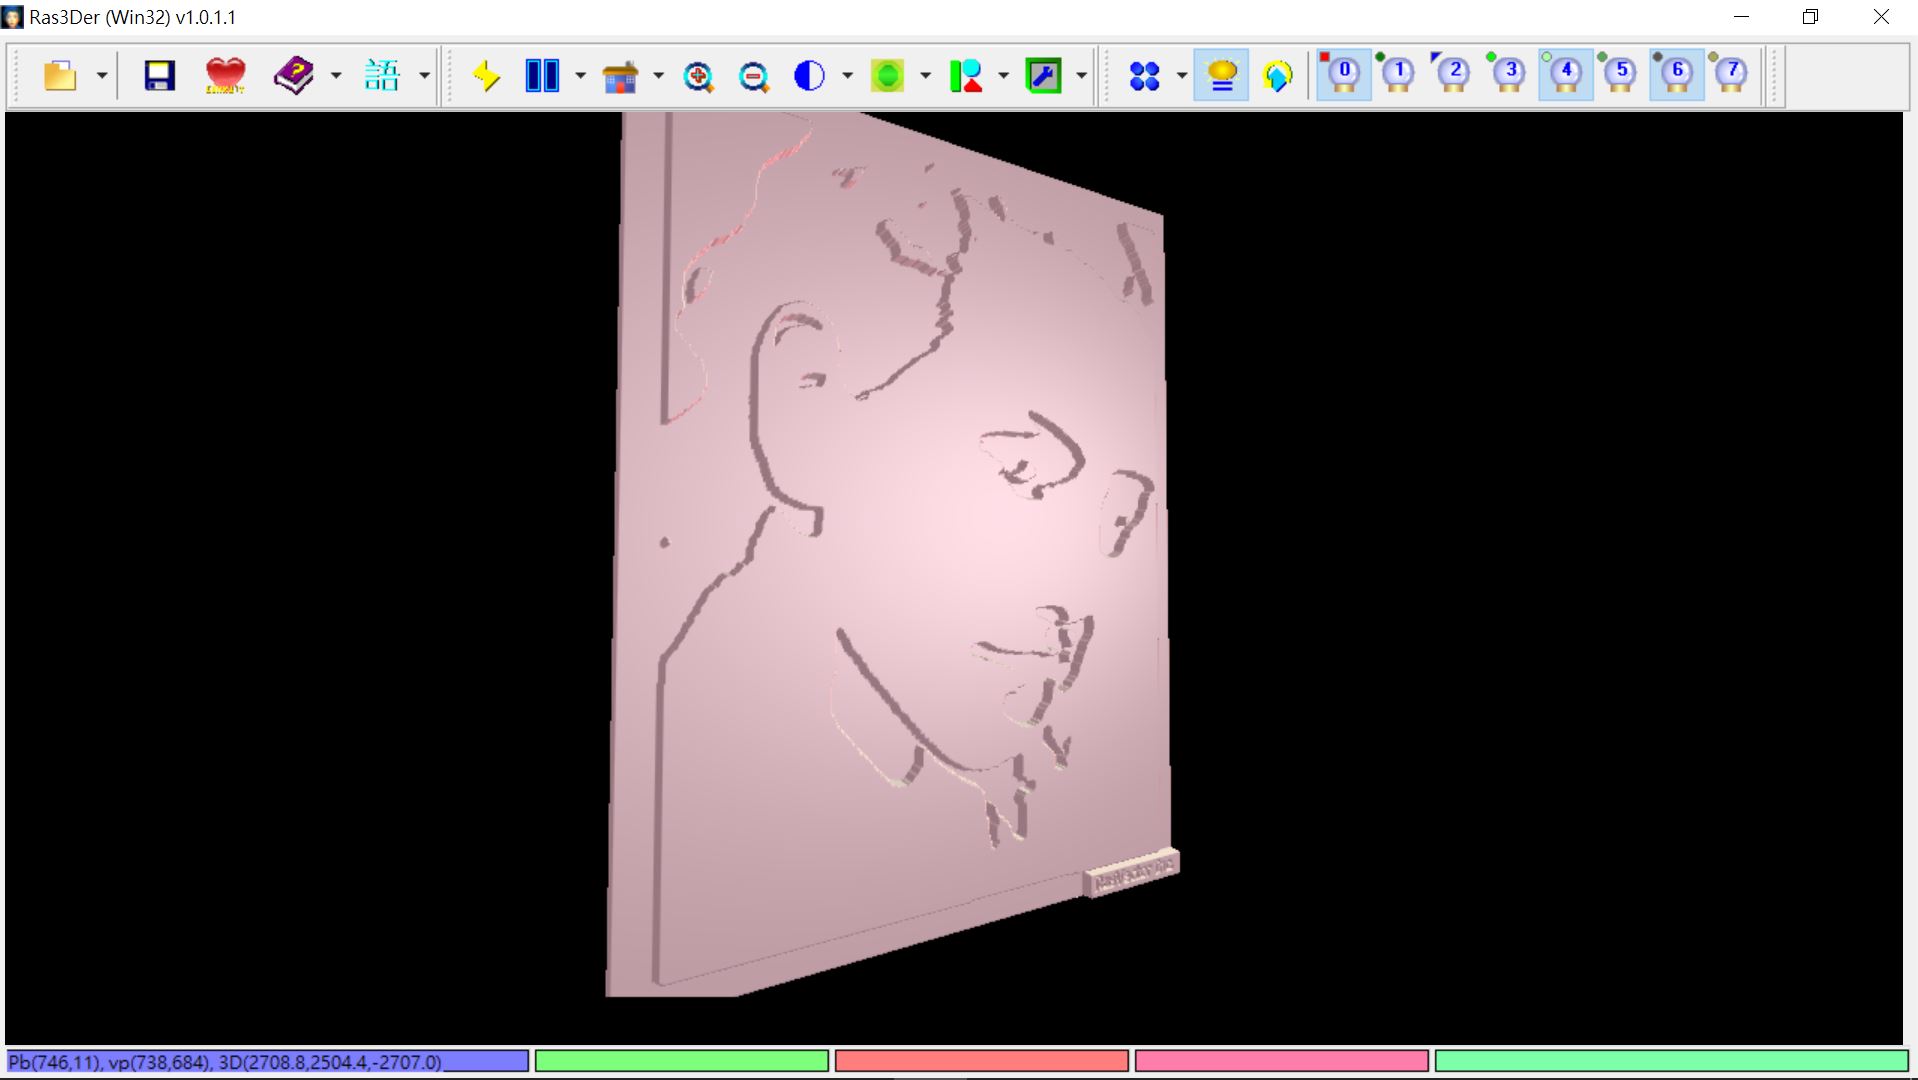This screenshot has width=1918, height=1080.
Task: Expand the dropdown next to the open folder icon
Action: (100, 75)
